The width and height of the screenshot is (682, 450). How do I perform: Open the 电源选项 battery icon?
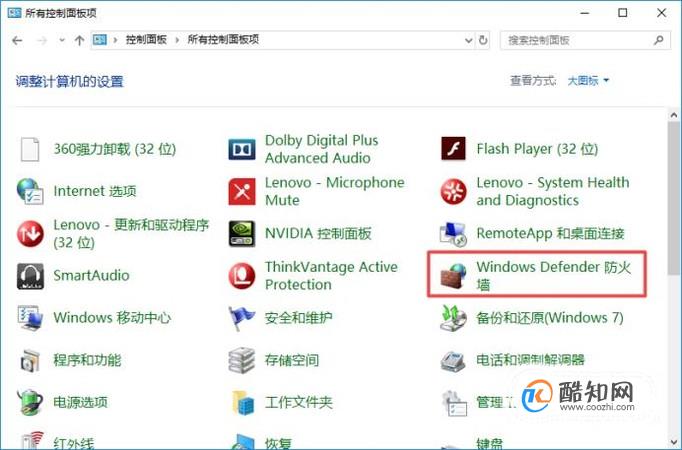point(30,402)
